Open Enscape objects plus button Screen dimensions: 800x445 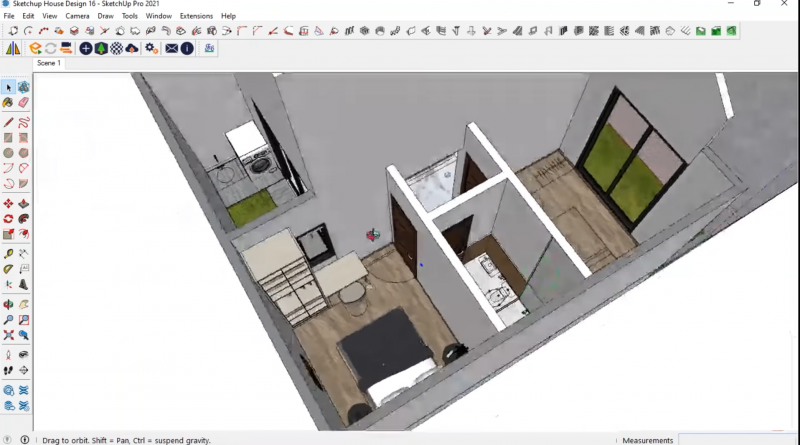tap(86, 48)
